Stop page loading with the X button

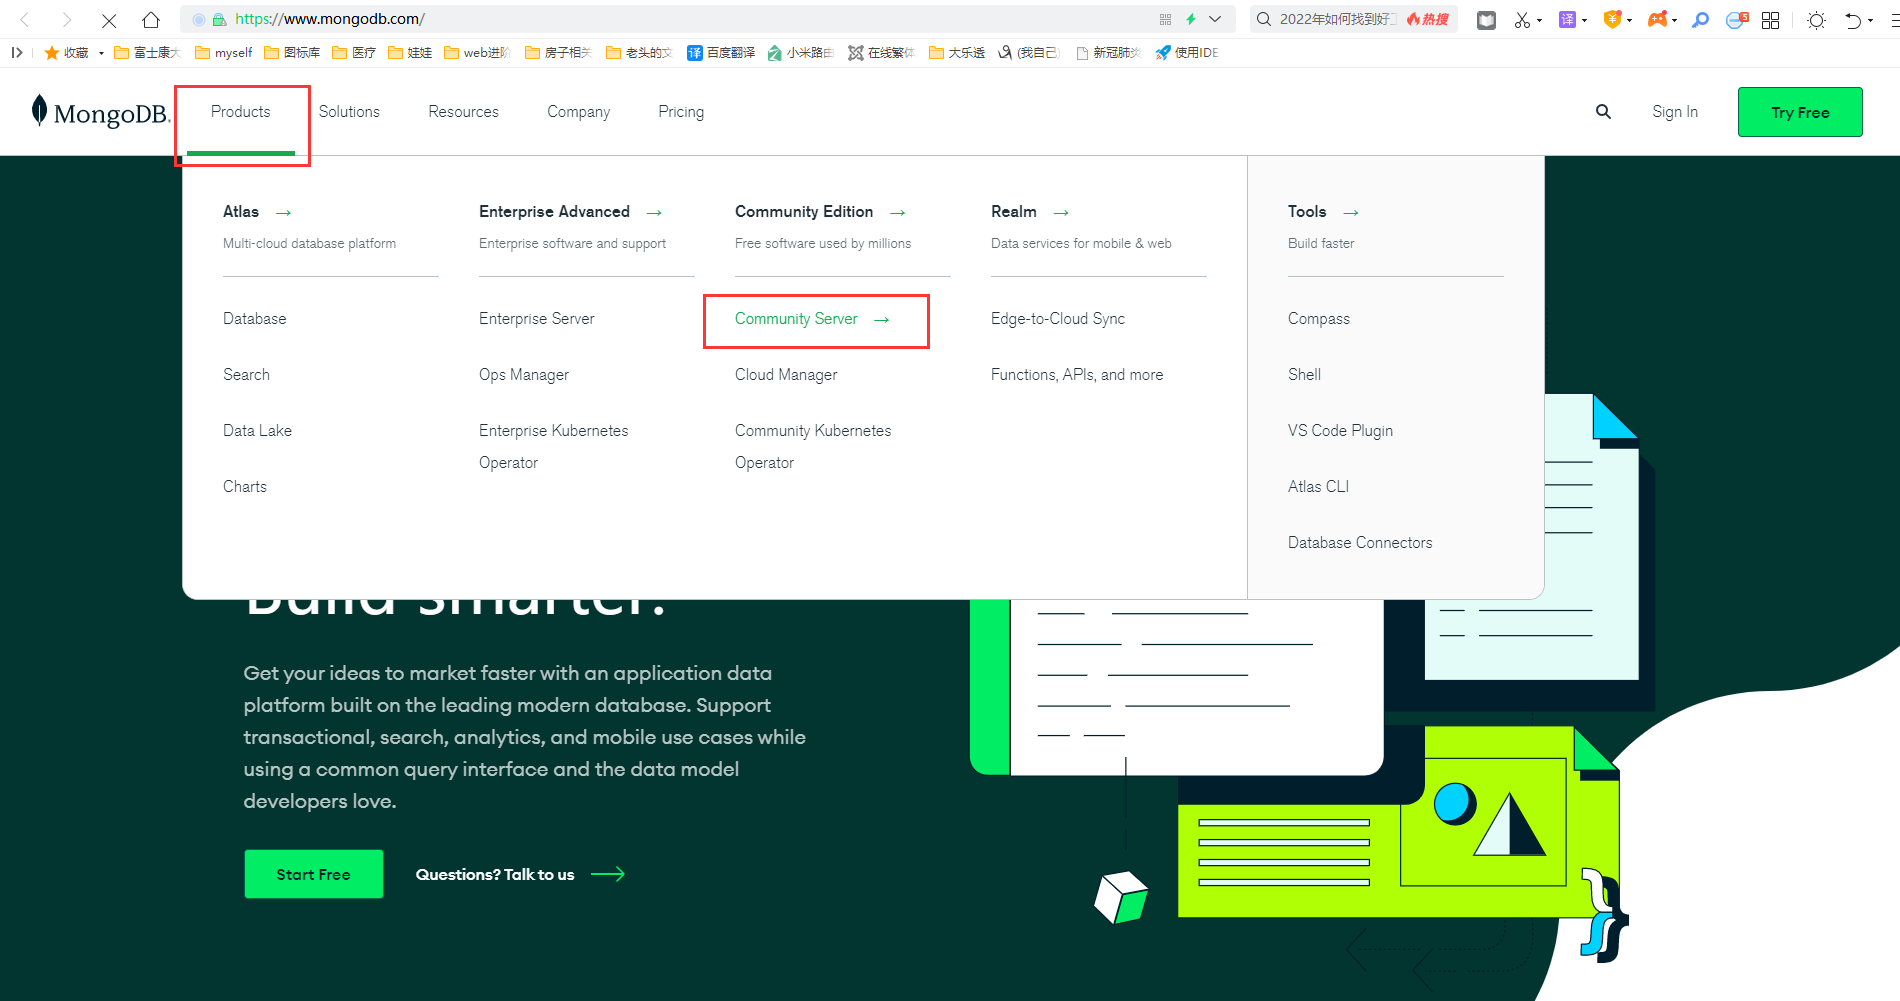109,20
